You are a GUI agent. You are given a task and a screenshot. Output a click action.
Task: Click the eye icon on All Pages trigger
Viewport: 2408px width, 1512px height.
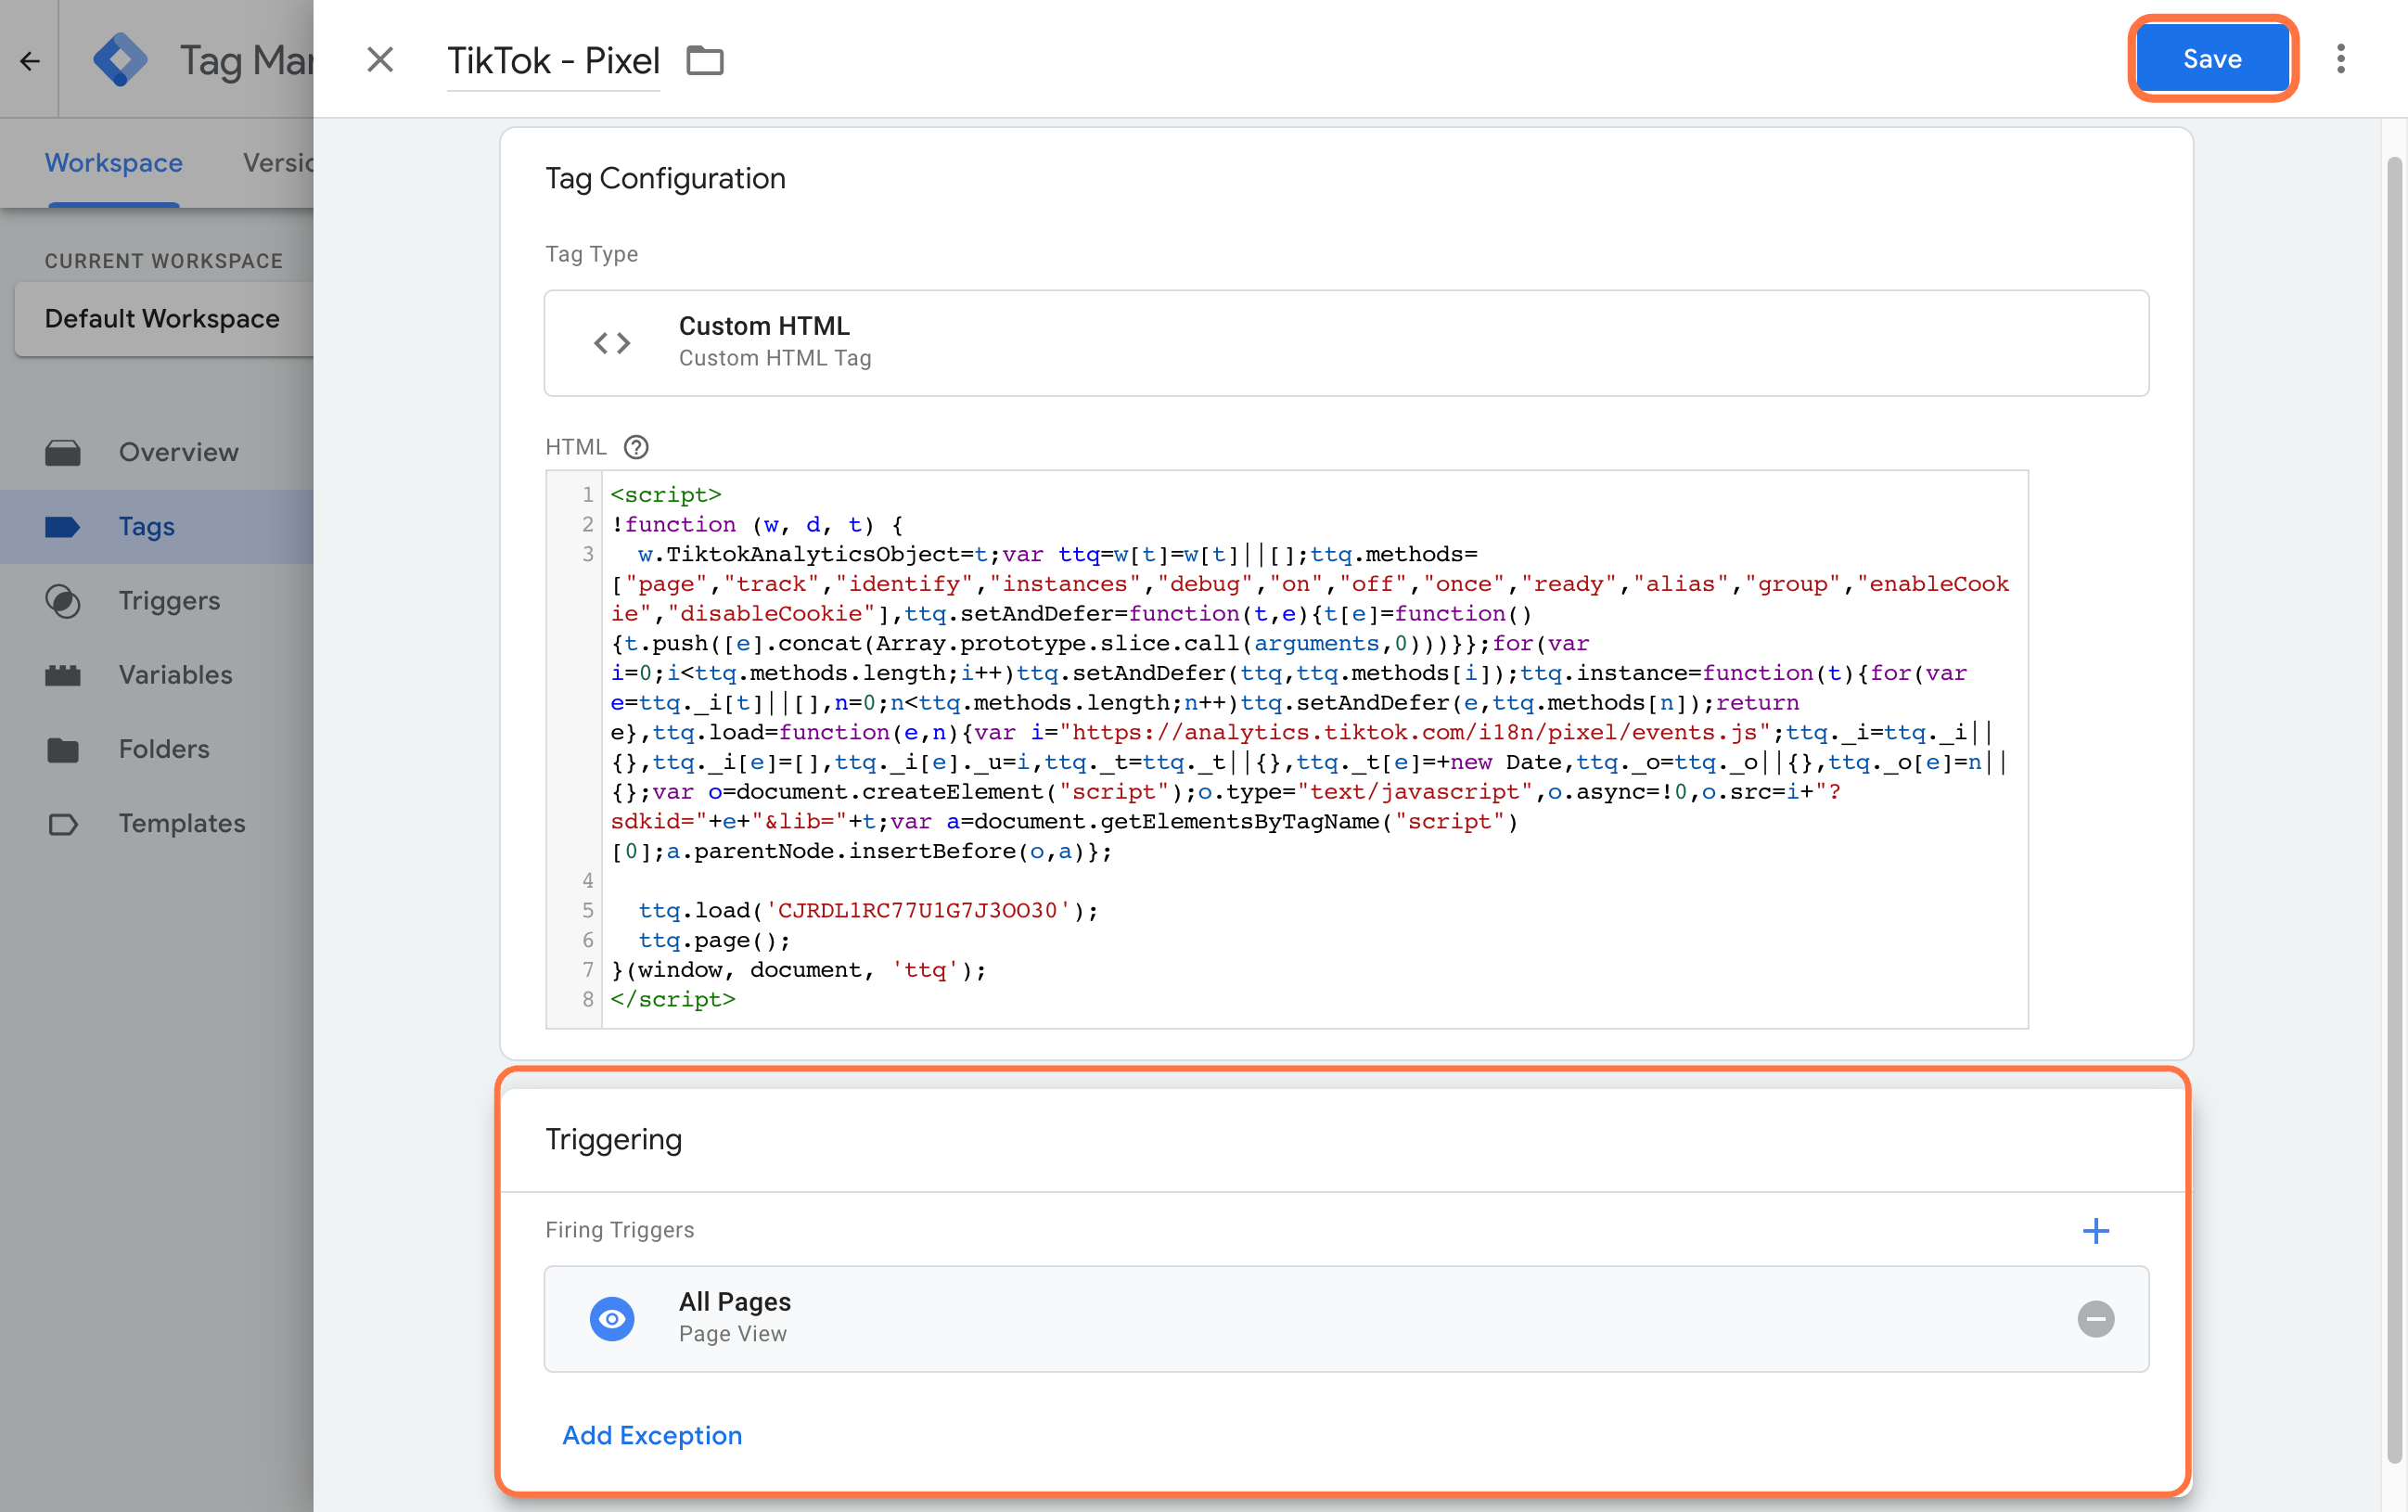615,1317
